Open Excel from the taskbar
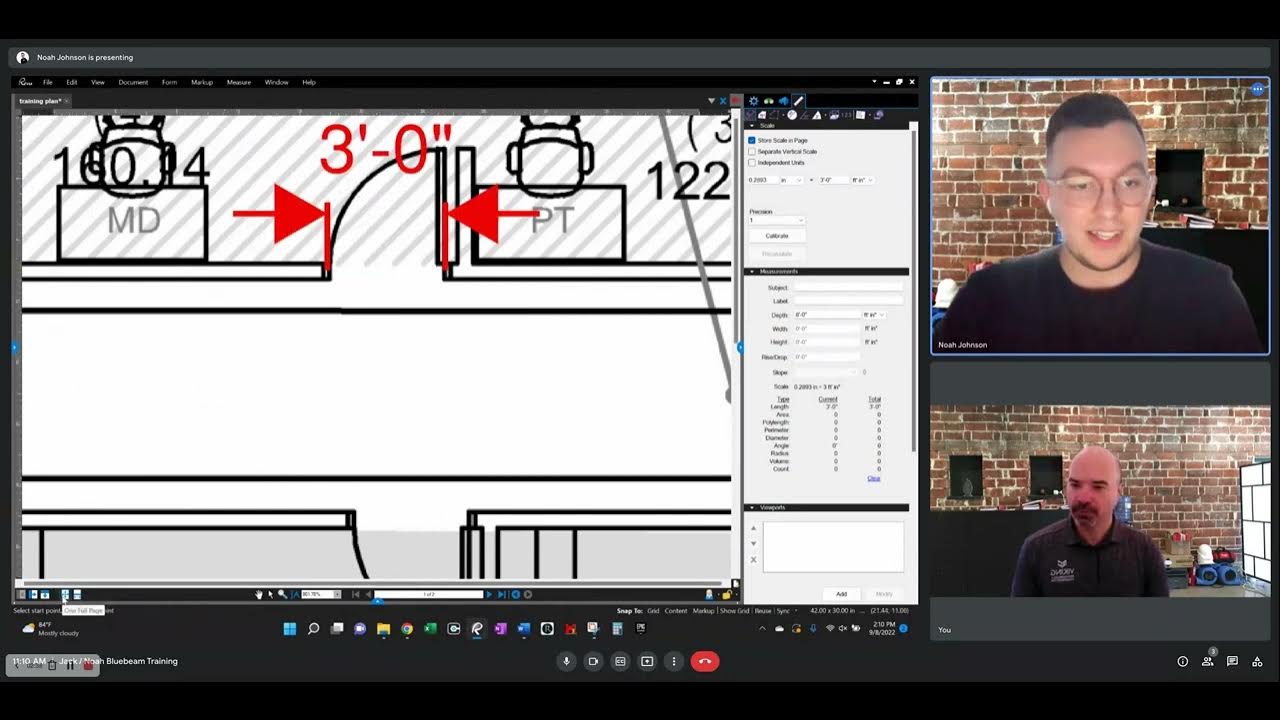The height and width of the screenshot is (720, 1280). click(x=430, y=629)
